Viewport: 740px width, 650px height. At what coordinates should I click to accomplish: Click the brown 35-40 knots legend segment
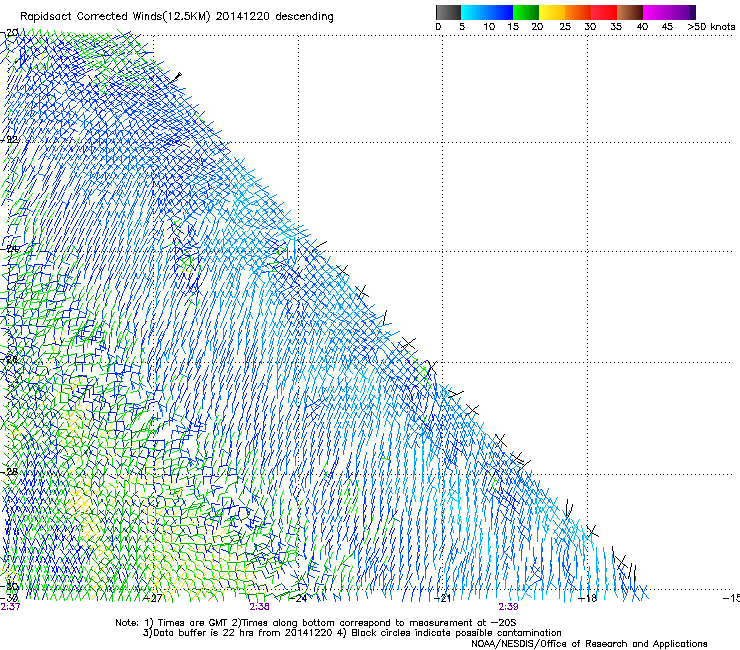(x=630, y=12)
